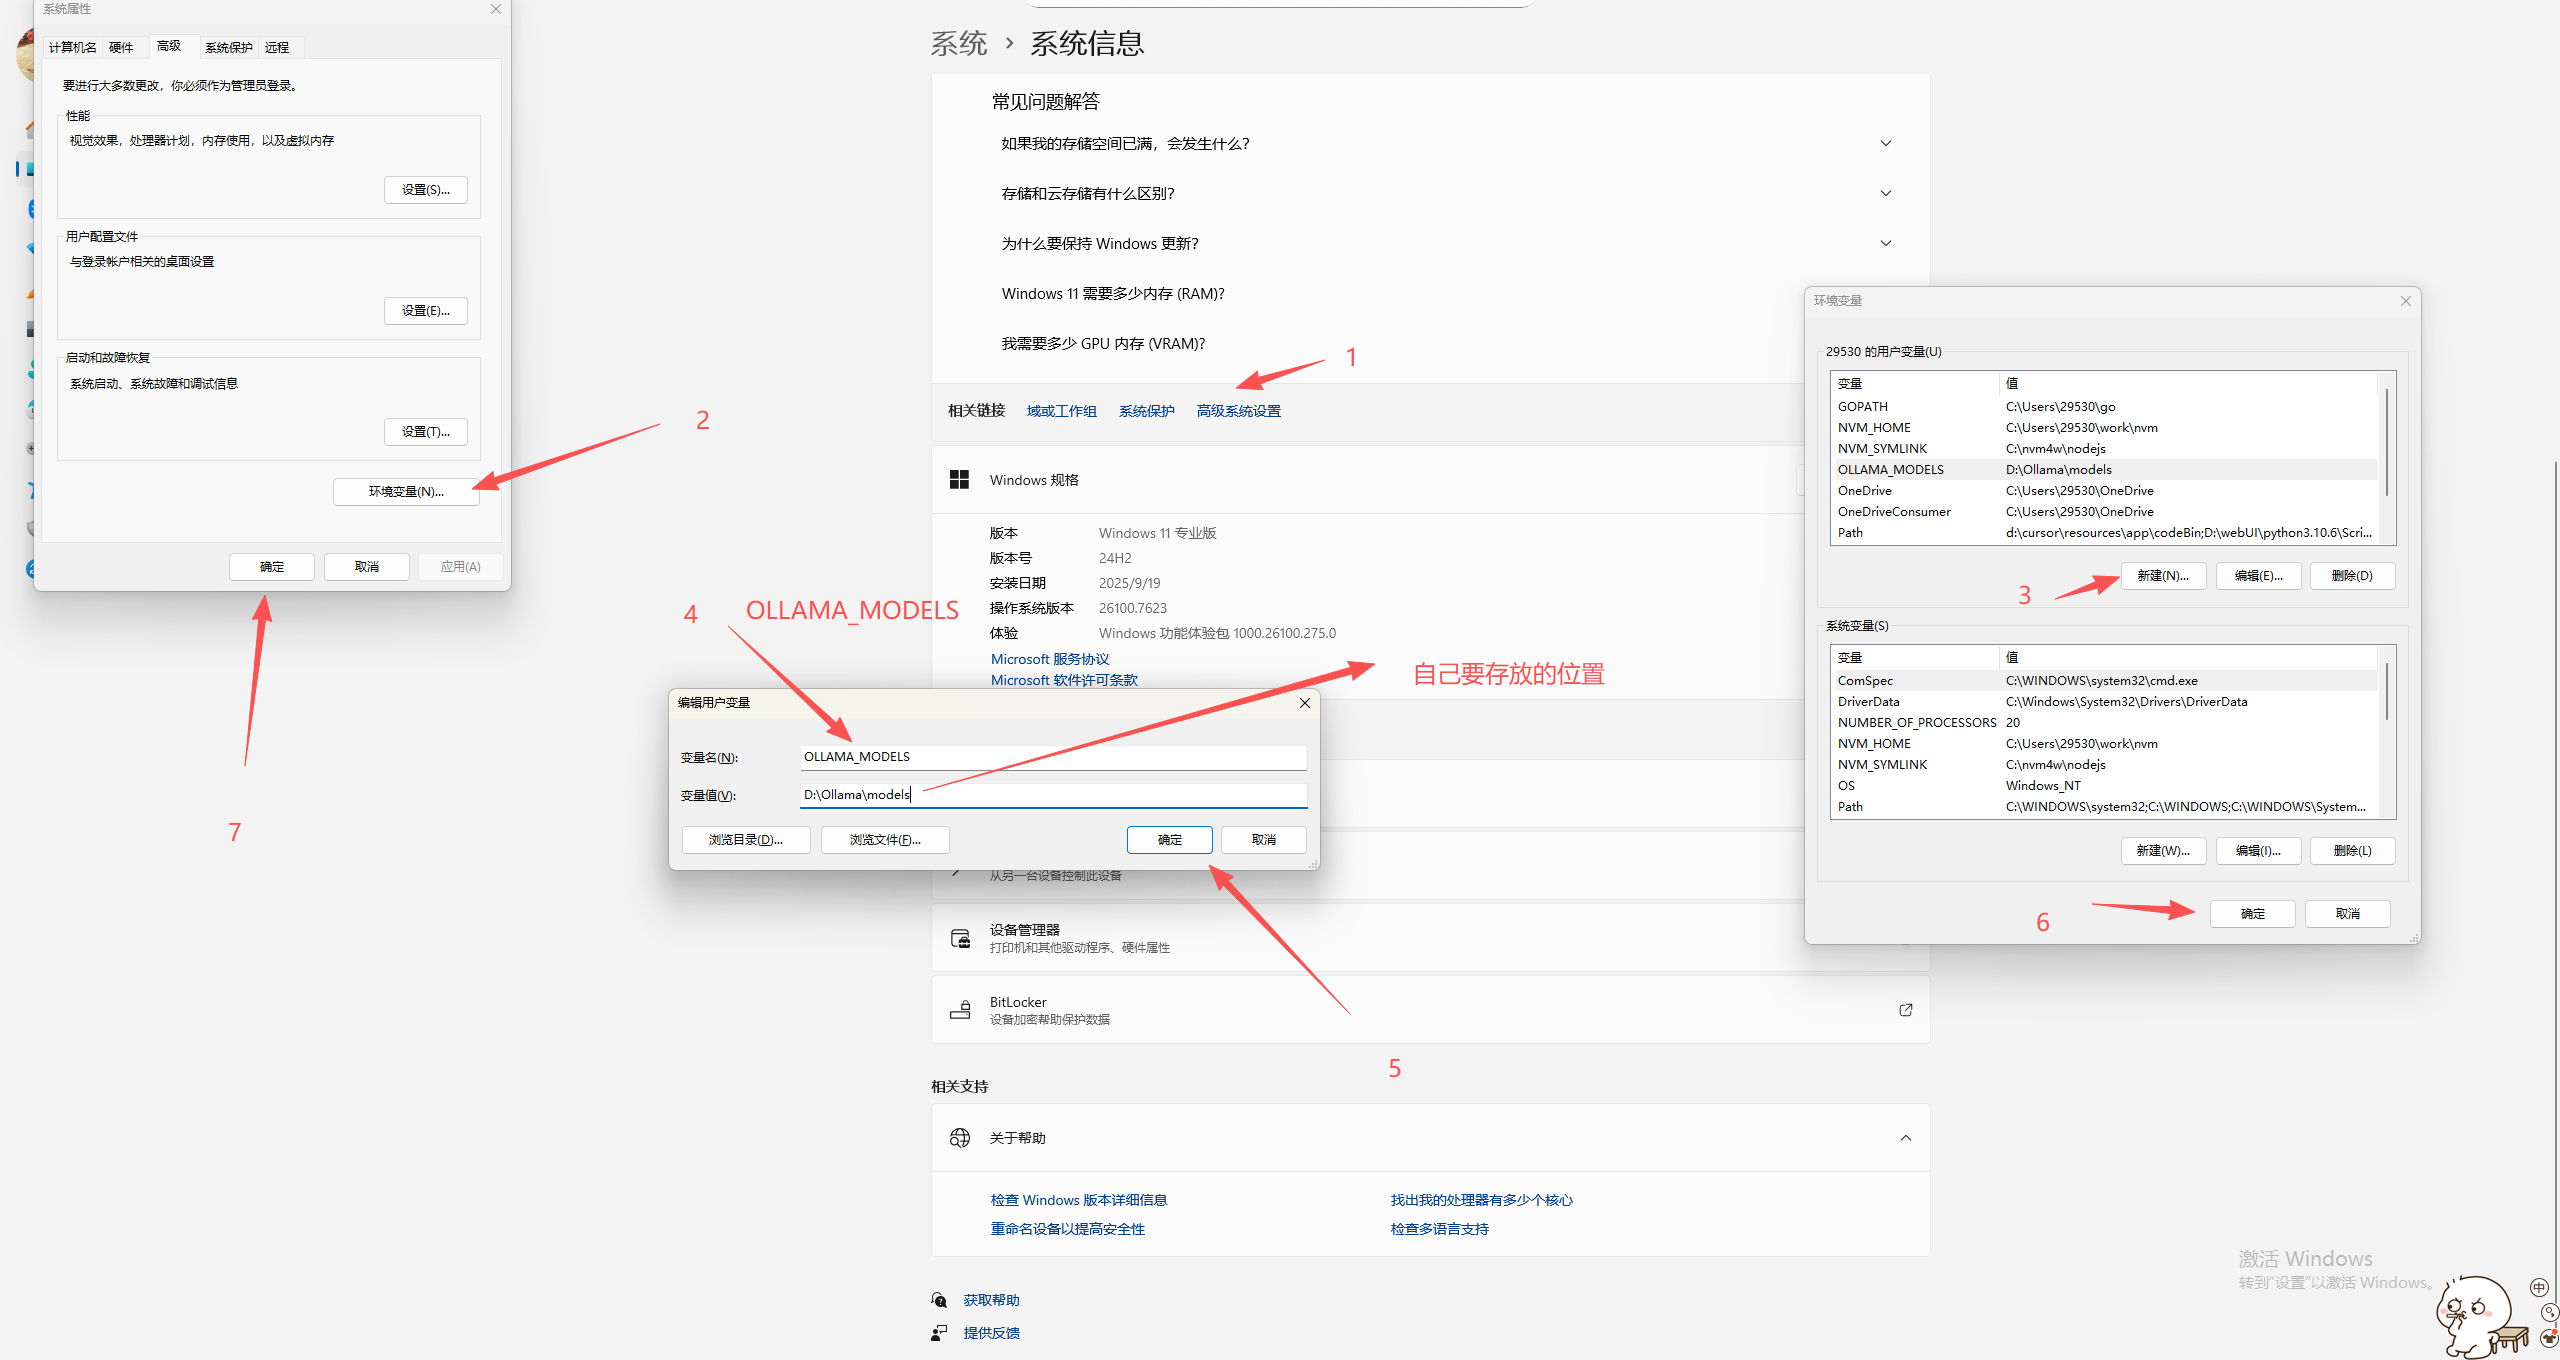Open Microsoft 服务协议 link

tap(1050, 659)
